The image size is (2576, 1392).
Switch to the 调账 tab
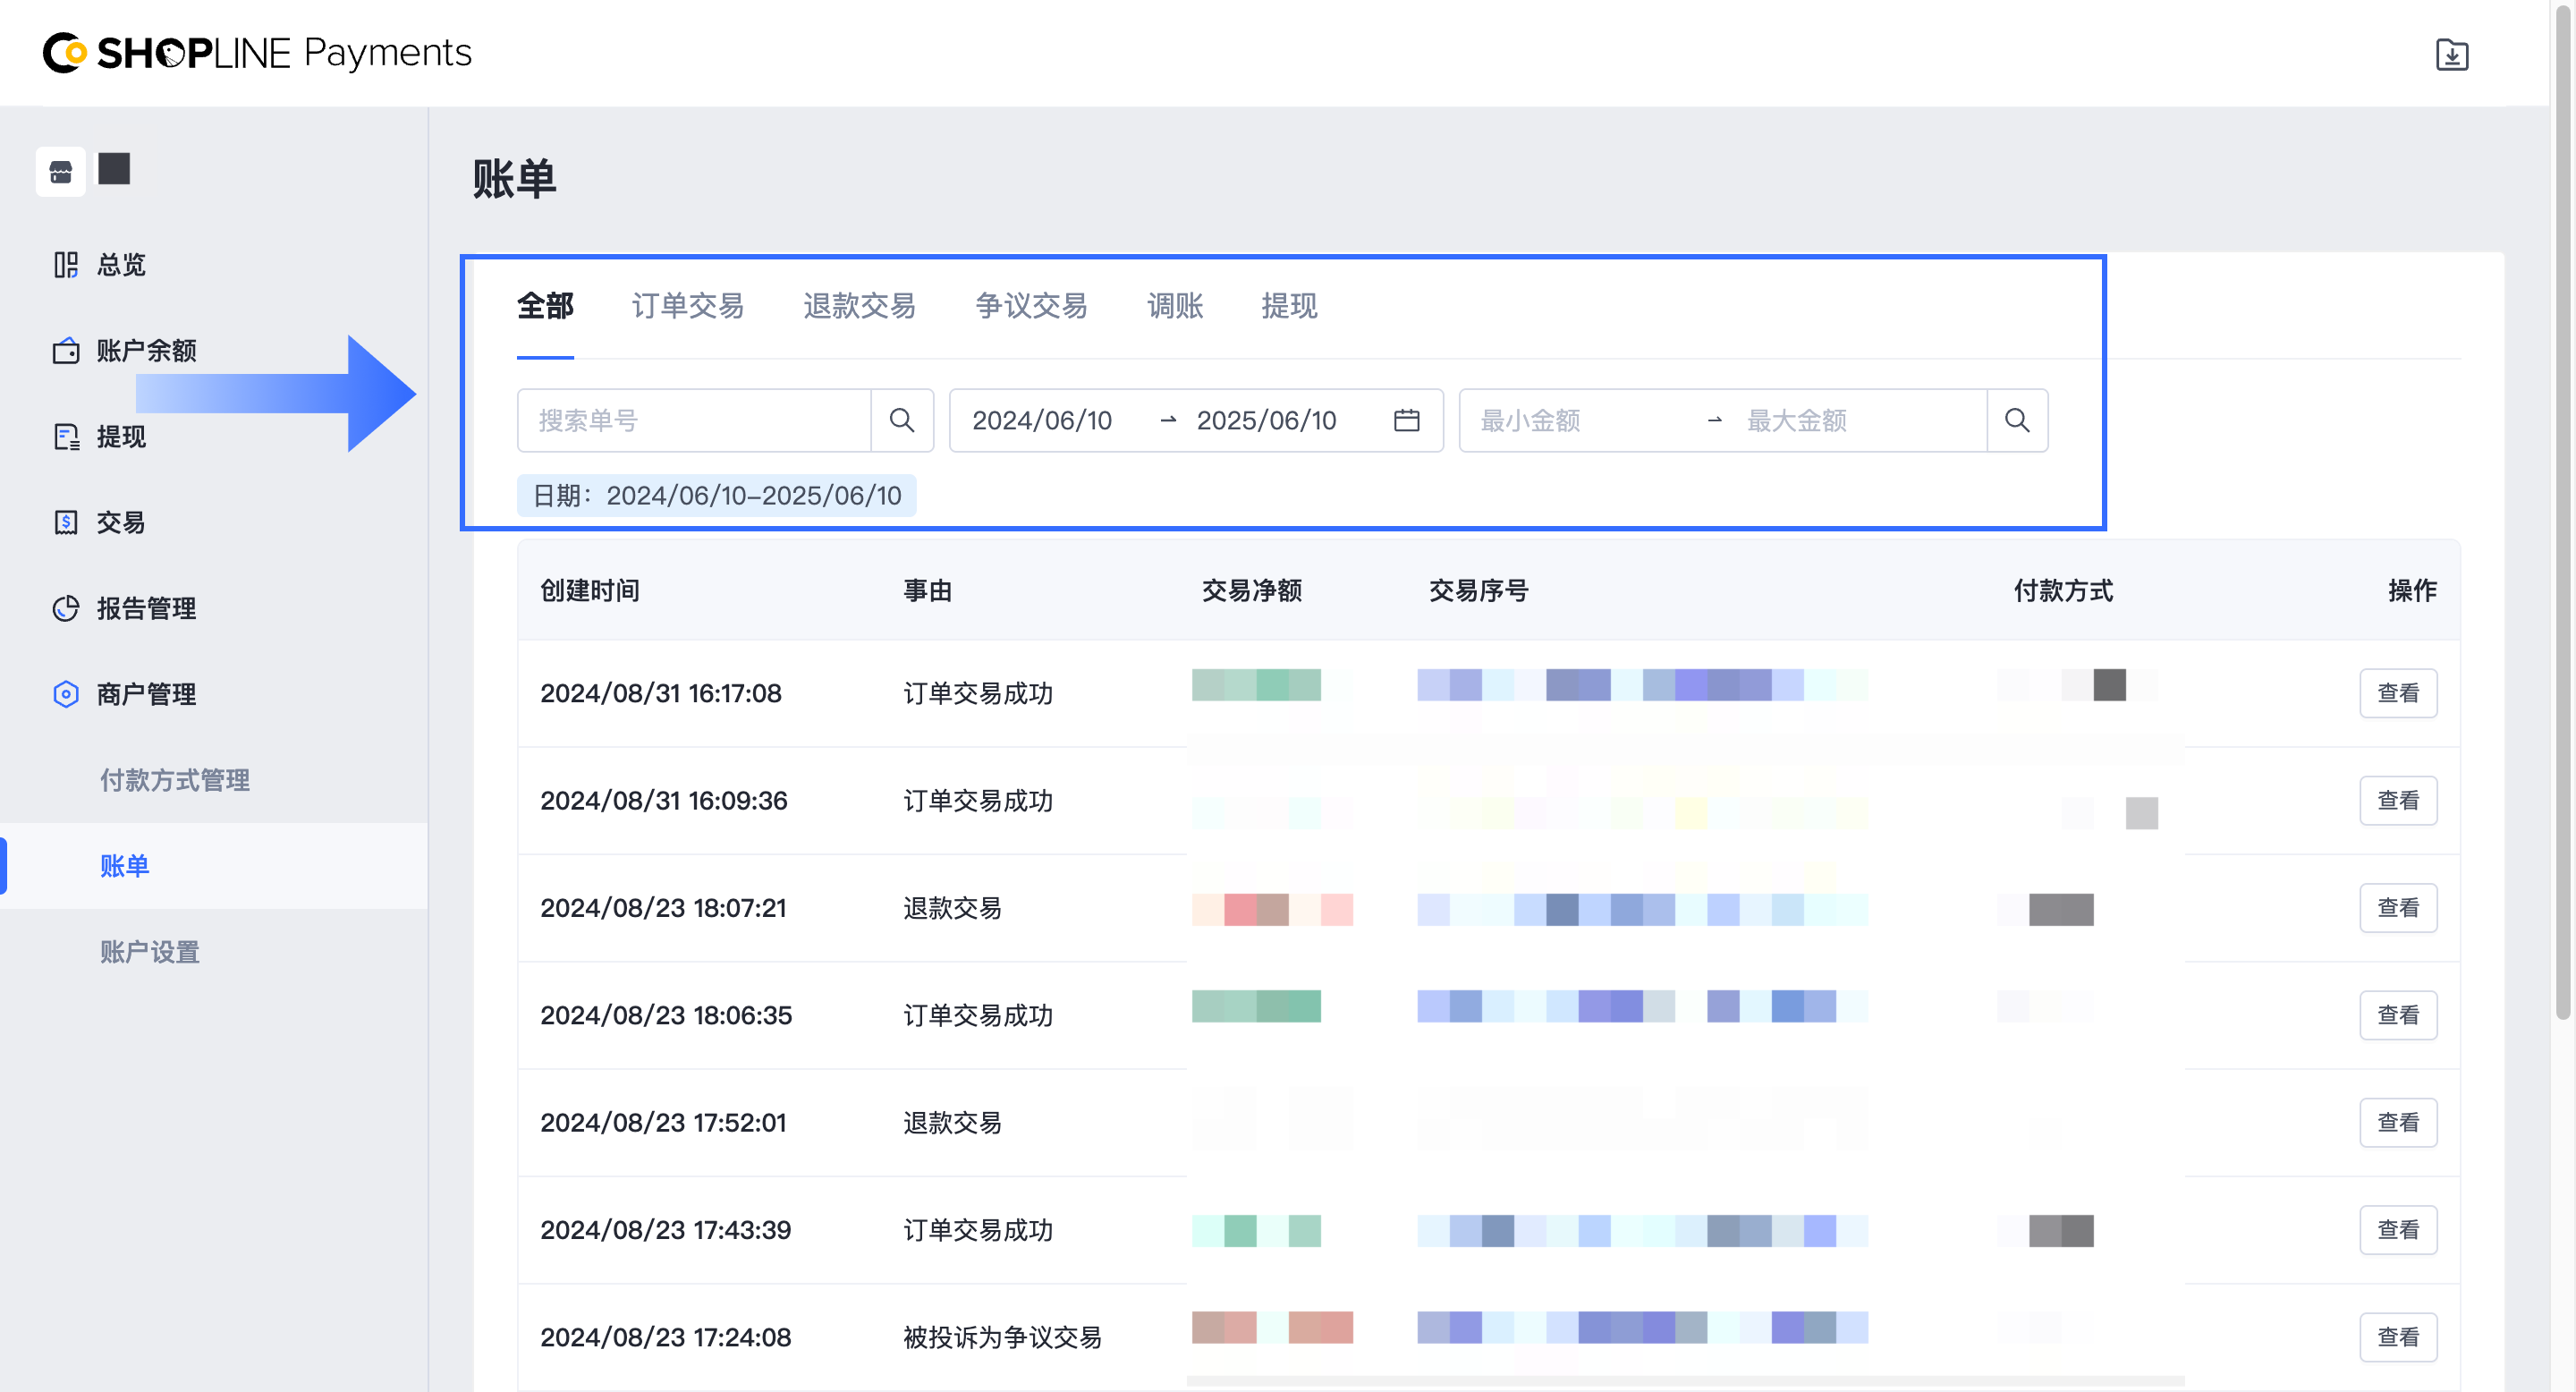click(1175, 306)
